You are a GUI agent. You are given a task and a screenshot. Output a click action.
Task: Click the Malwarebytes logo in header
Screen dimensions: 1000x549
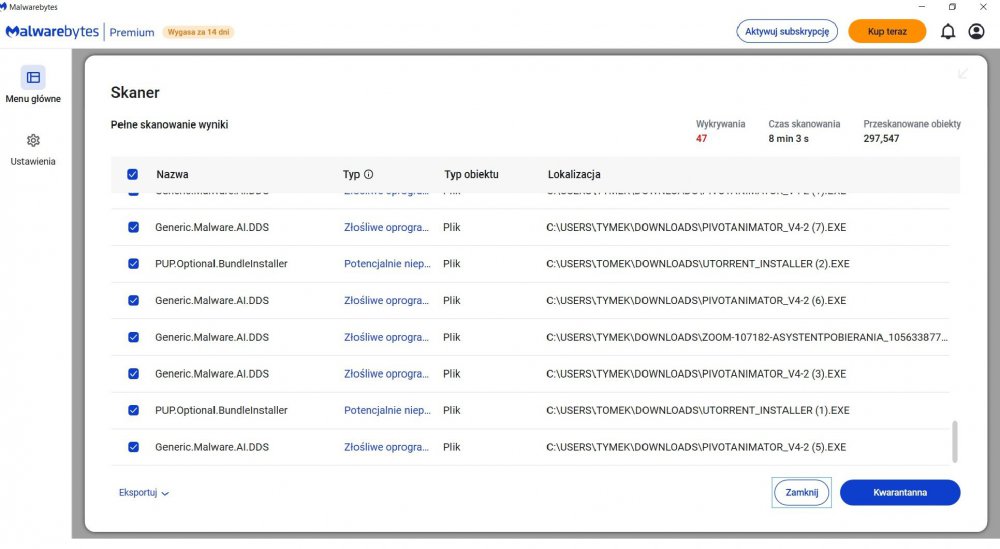[52, 32]
